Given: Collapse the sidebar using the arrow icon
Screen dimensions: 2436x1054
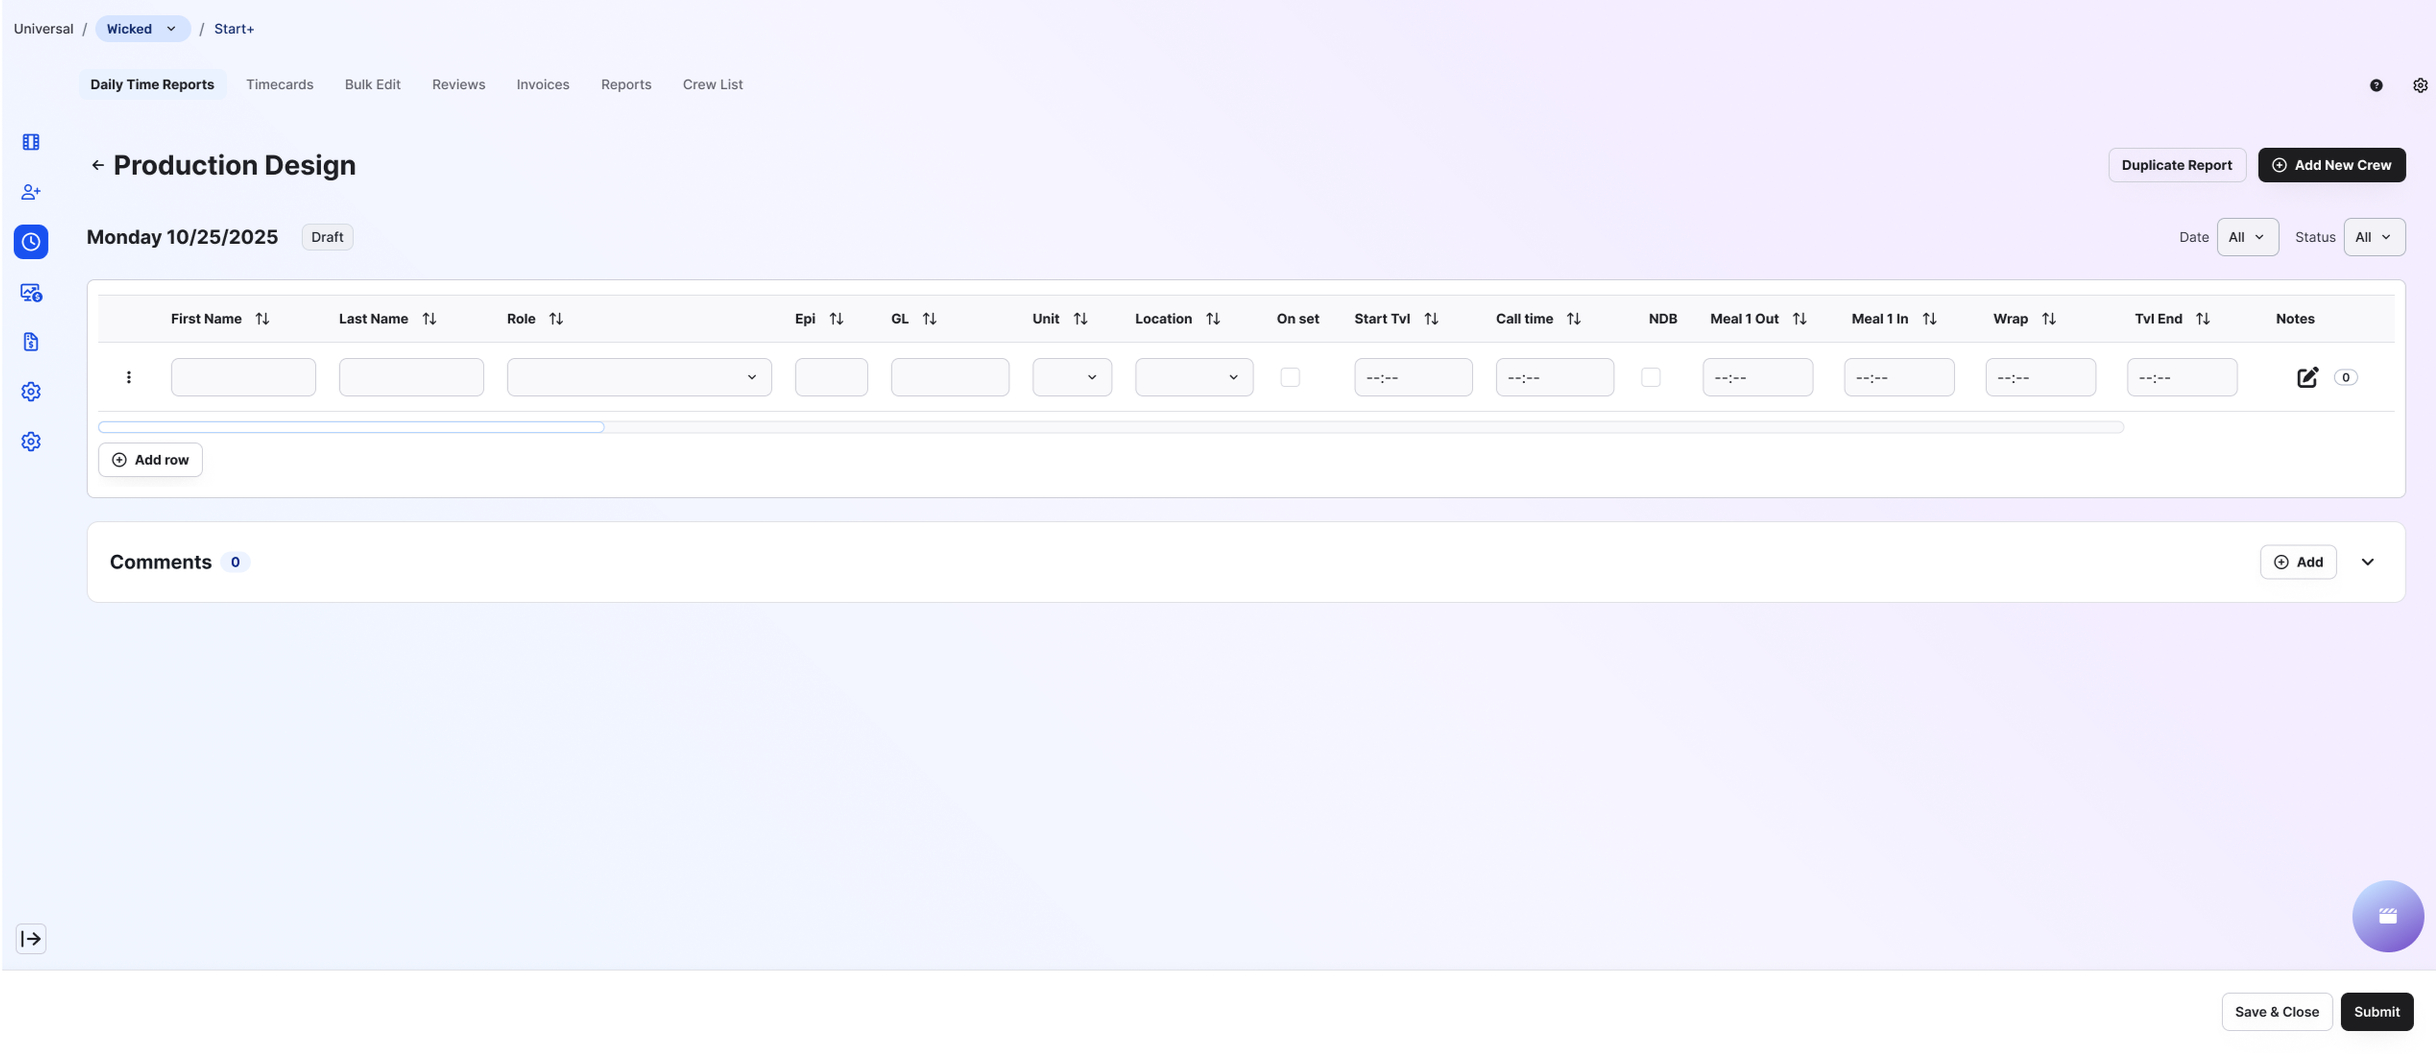Looking at the screenshot, I should 31,938.
